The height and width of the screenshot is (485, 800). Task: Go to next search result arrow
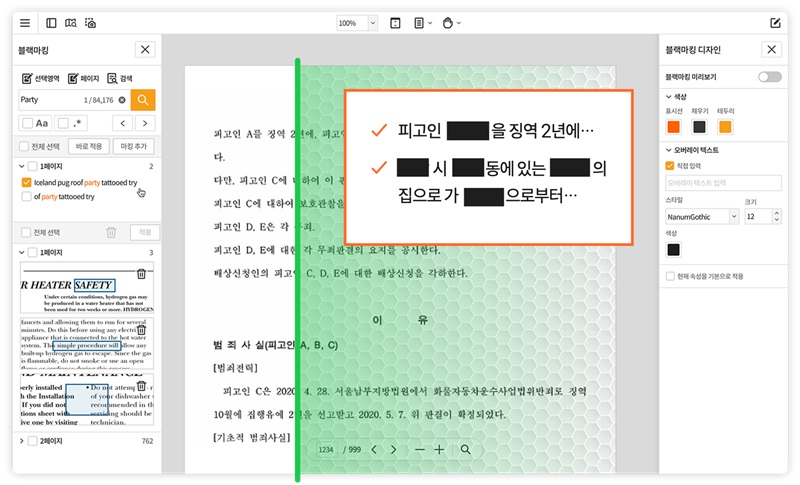pos(148,123)
